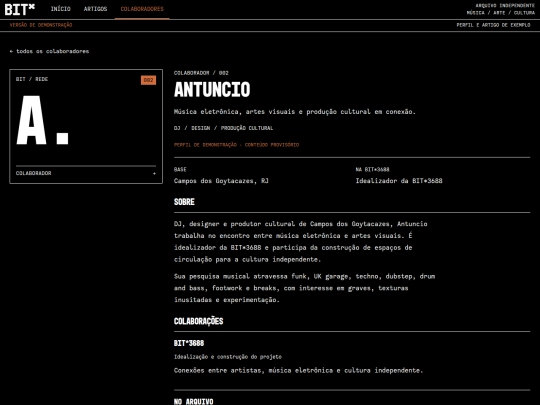Go back to todos os colaboradores
The height and width of the screenshot is (405, 540).
[x=49, y=51]
